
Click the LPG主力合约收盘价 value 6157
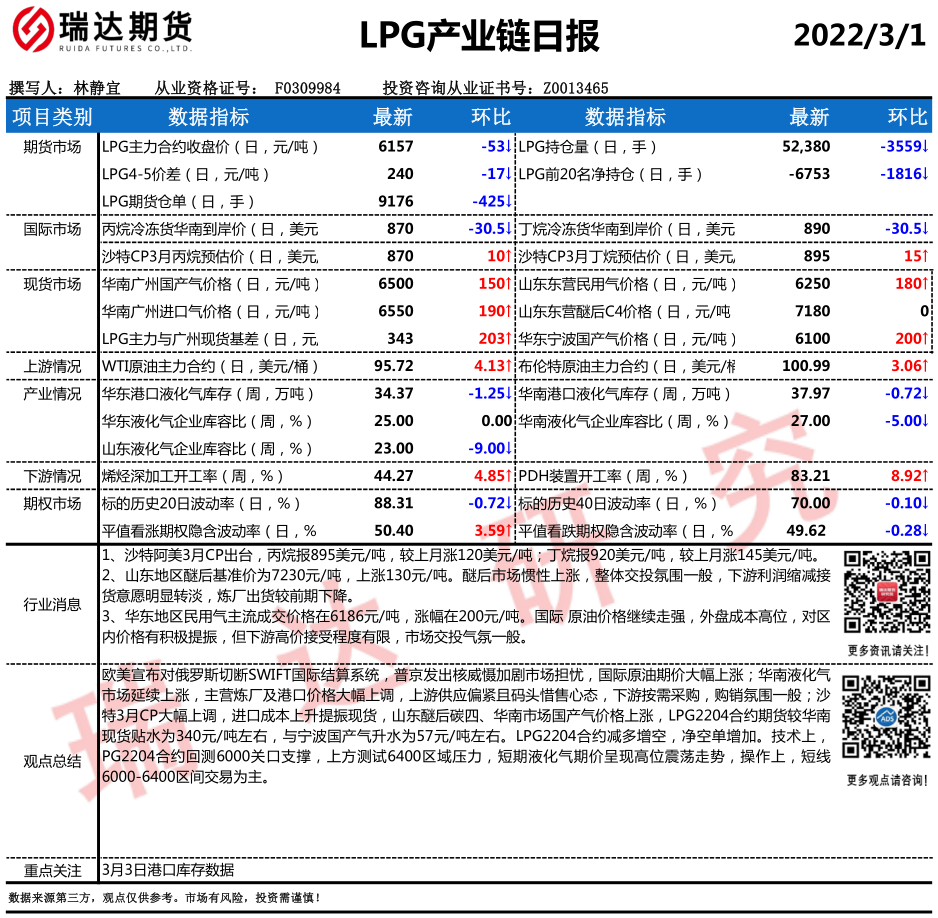[396, 147]
